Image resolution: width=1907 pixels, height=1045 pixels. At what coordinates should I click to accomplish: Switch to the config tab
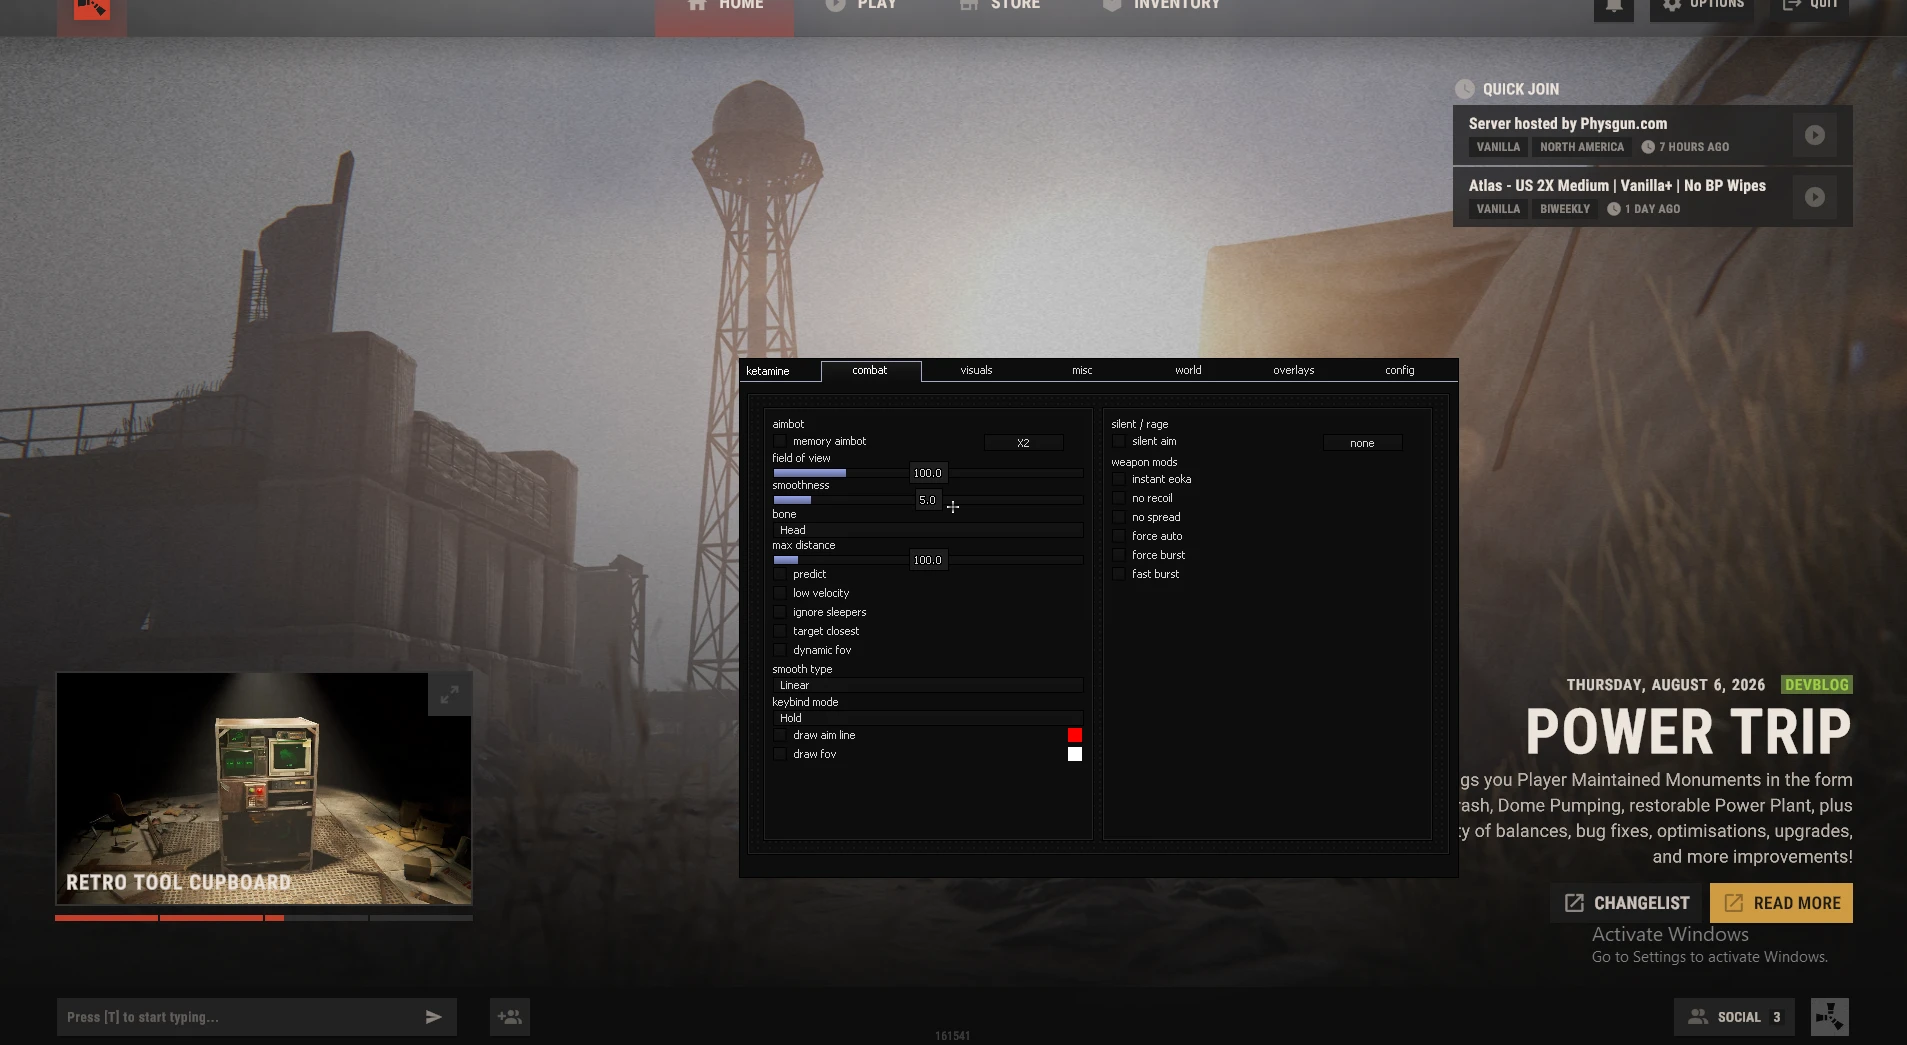tap(1400, 370)
